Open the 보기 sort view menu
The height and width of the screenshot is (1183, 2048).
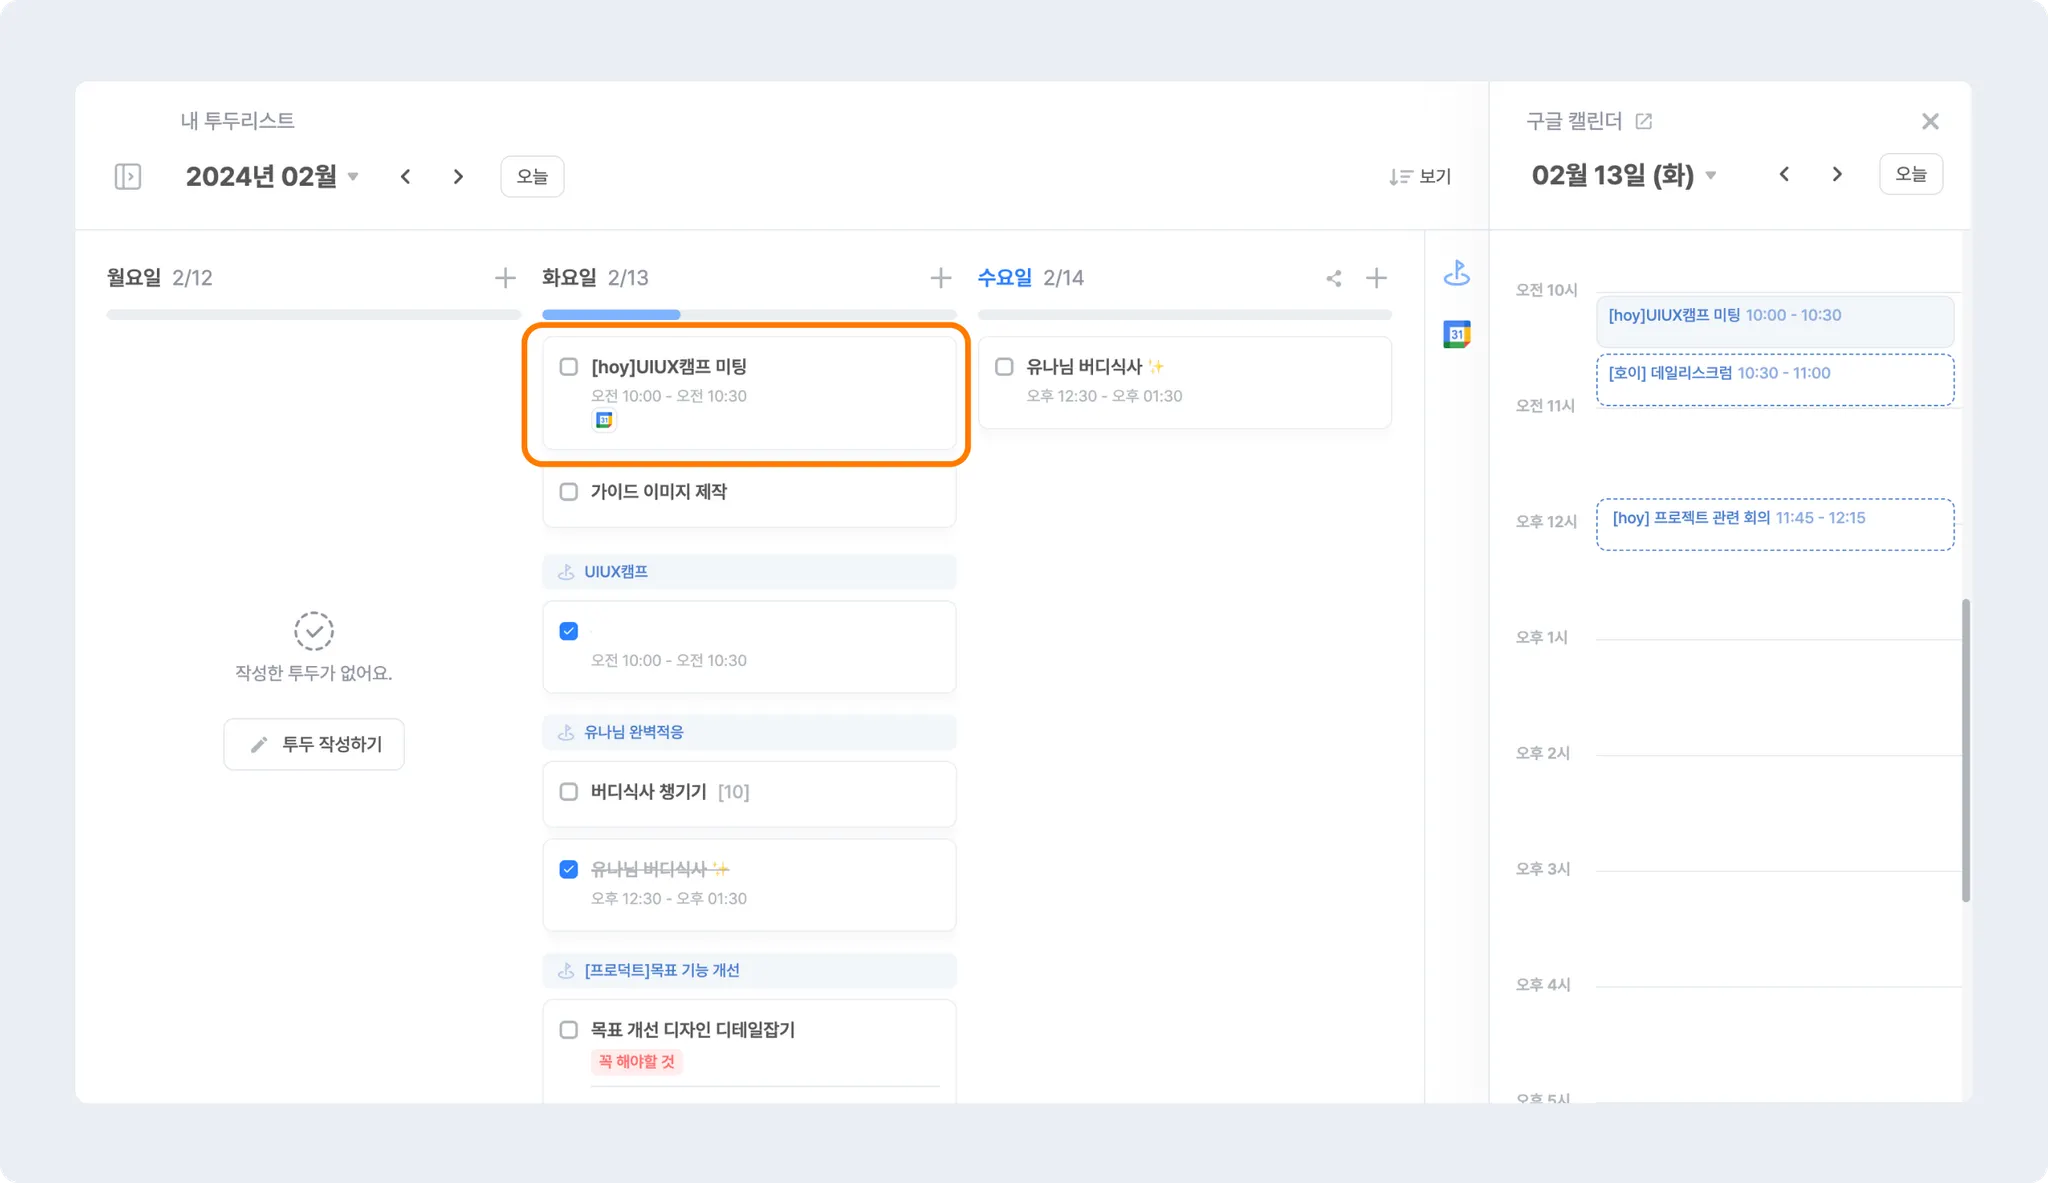point(1419,177)
